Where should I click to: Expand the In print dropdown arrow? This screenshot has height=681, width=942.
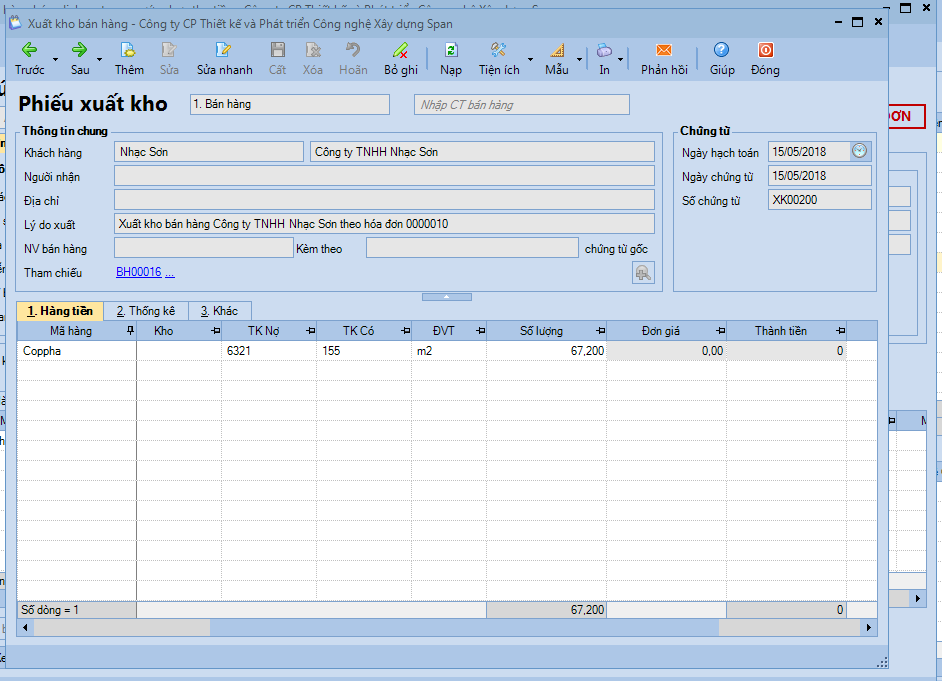click(620, 60)
